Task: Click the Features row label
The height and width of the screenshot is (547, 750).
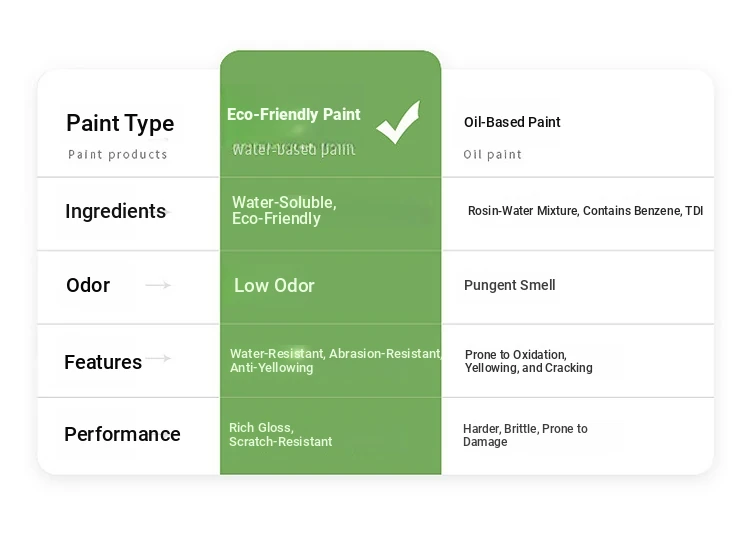Action: click(103, 362)
